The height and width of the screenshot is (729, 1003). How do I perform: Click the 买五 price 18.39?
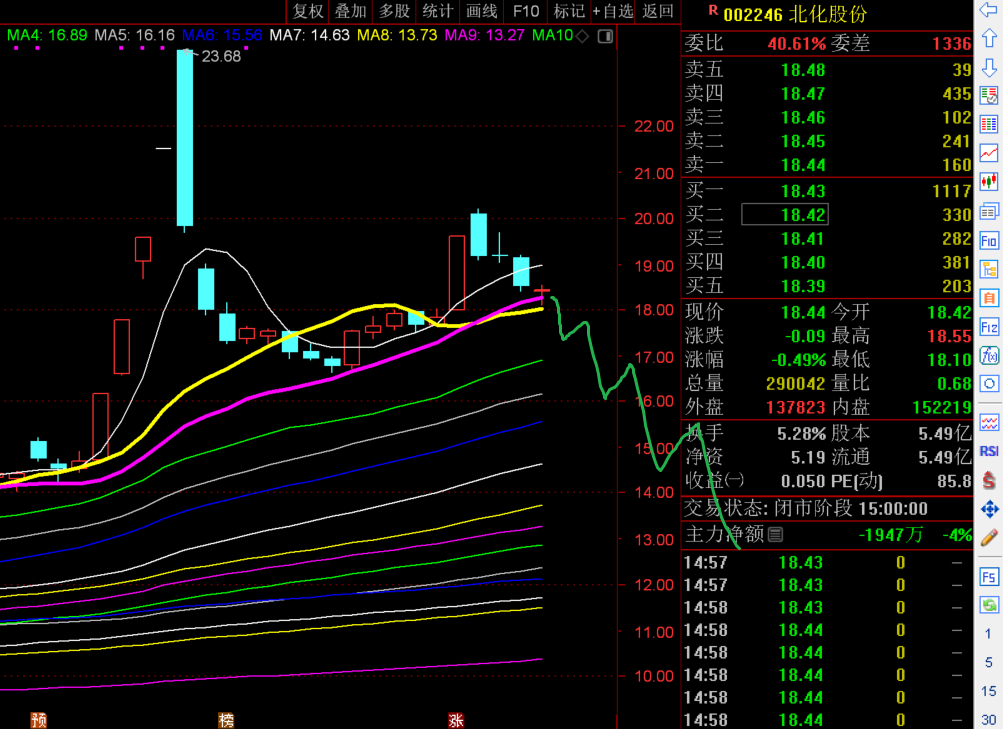coord(803,286)
